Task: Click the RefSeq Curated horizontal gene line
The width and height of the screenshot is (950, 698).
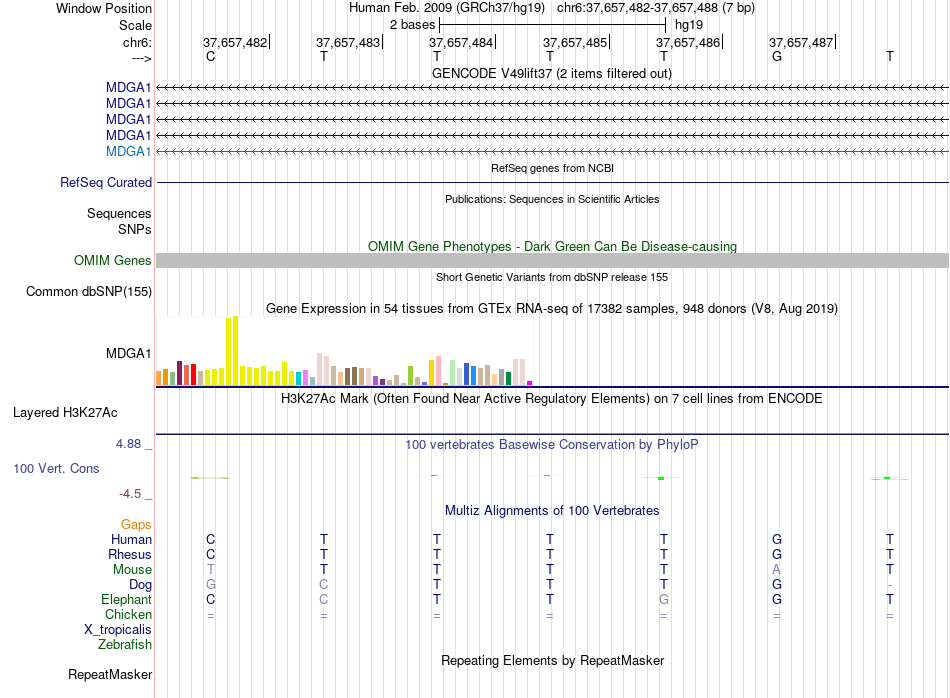Action: click(x=553, y=182)
